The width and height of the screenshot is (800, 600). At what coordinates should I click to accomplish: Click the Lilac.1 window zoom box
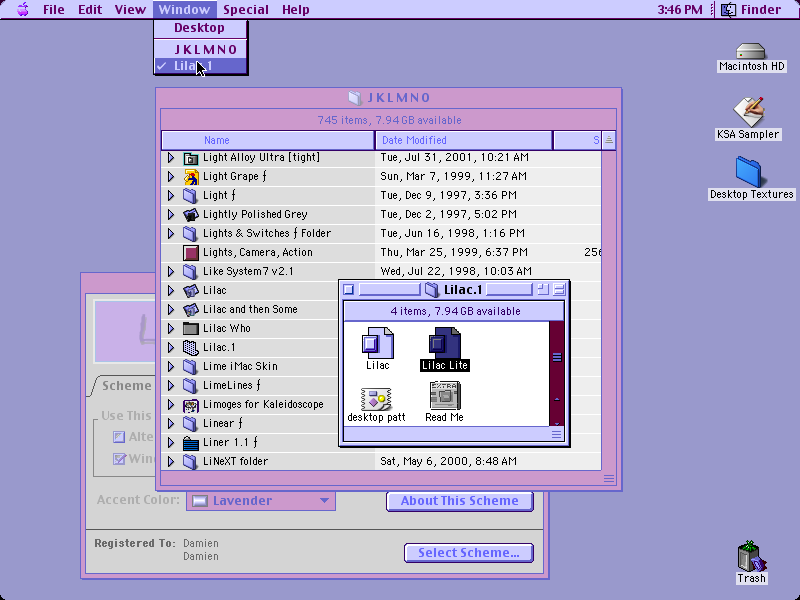[543, 290]
